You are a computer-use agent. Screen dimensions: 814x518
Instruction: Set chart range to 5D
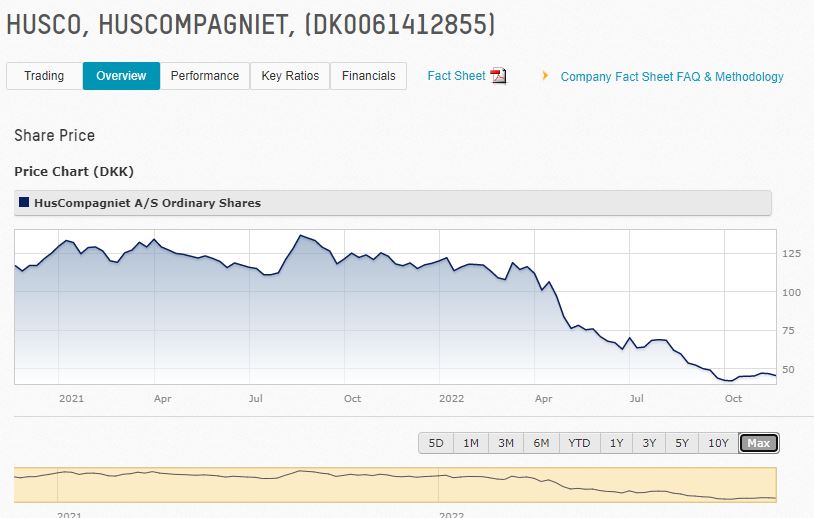click(436, 443)
